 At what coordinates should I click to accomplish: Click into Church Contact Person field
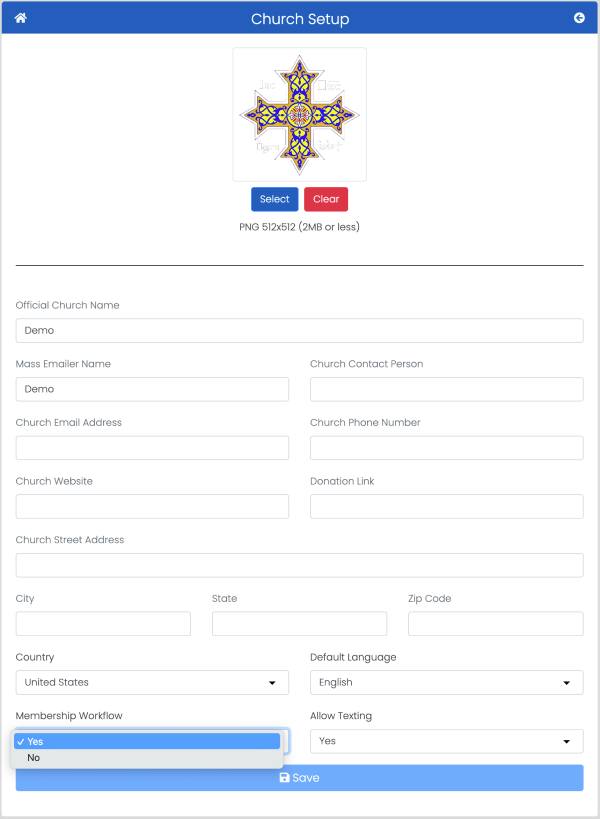(x=446, y=389)
